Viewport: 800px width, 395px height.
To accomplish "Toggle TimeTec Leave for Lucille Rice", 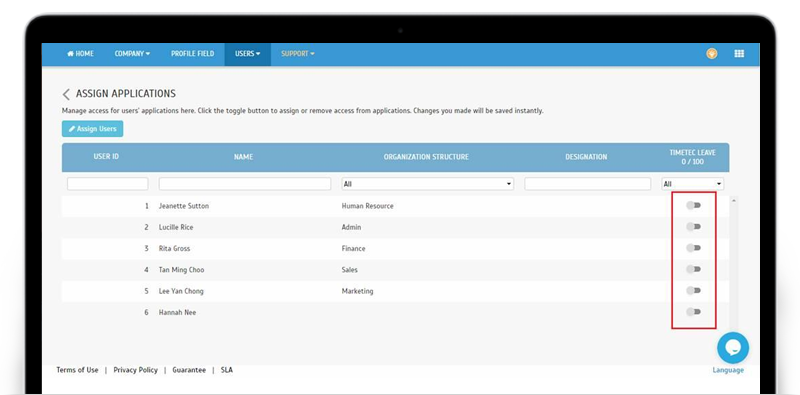I will coord(693,227).
